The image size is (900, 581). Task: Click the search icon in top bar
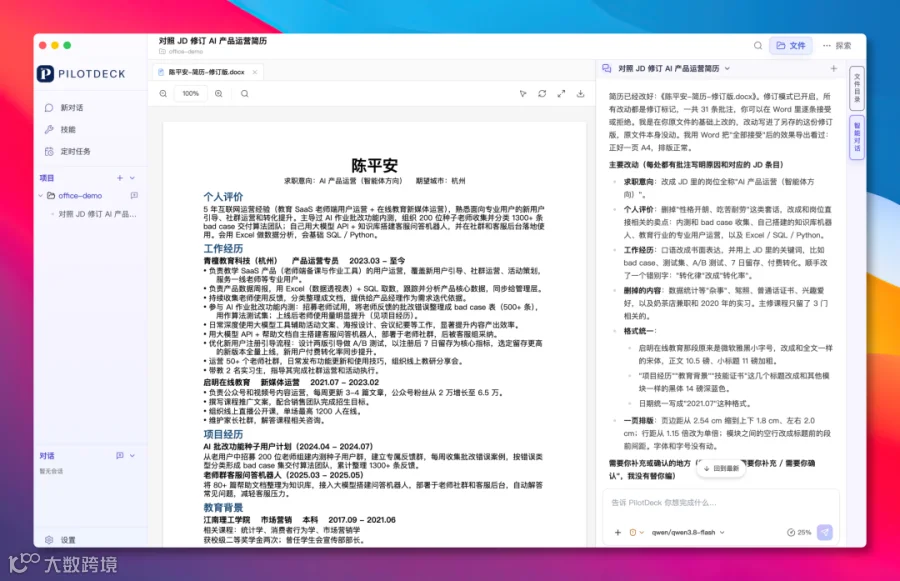758,45
